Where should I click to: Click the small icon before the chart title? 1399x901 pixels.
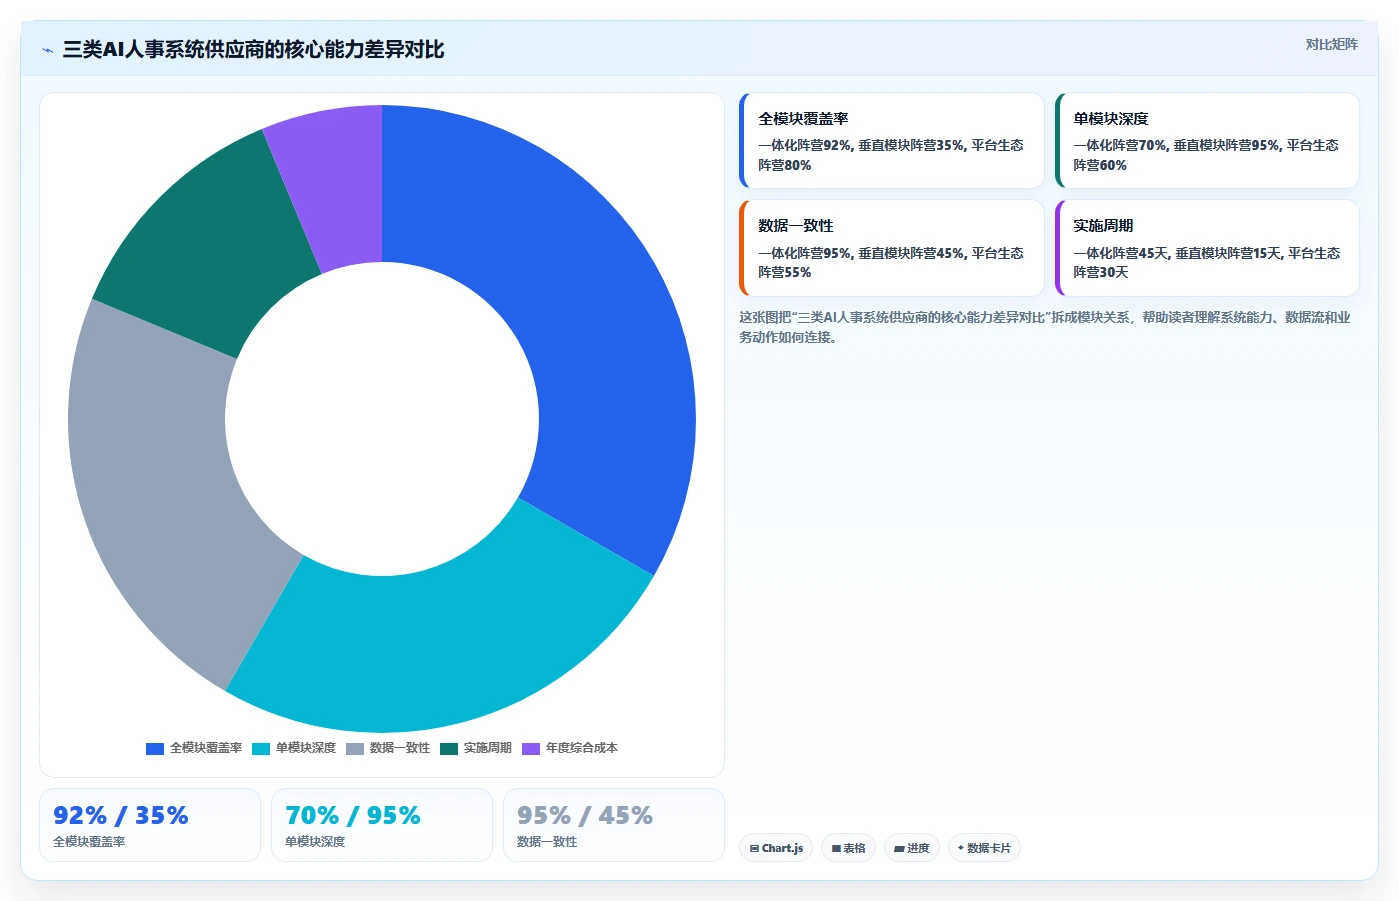point(47,50)
